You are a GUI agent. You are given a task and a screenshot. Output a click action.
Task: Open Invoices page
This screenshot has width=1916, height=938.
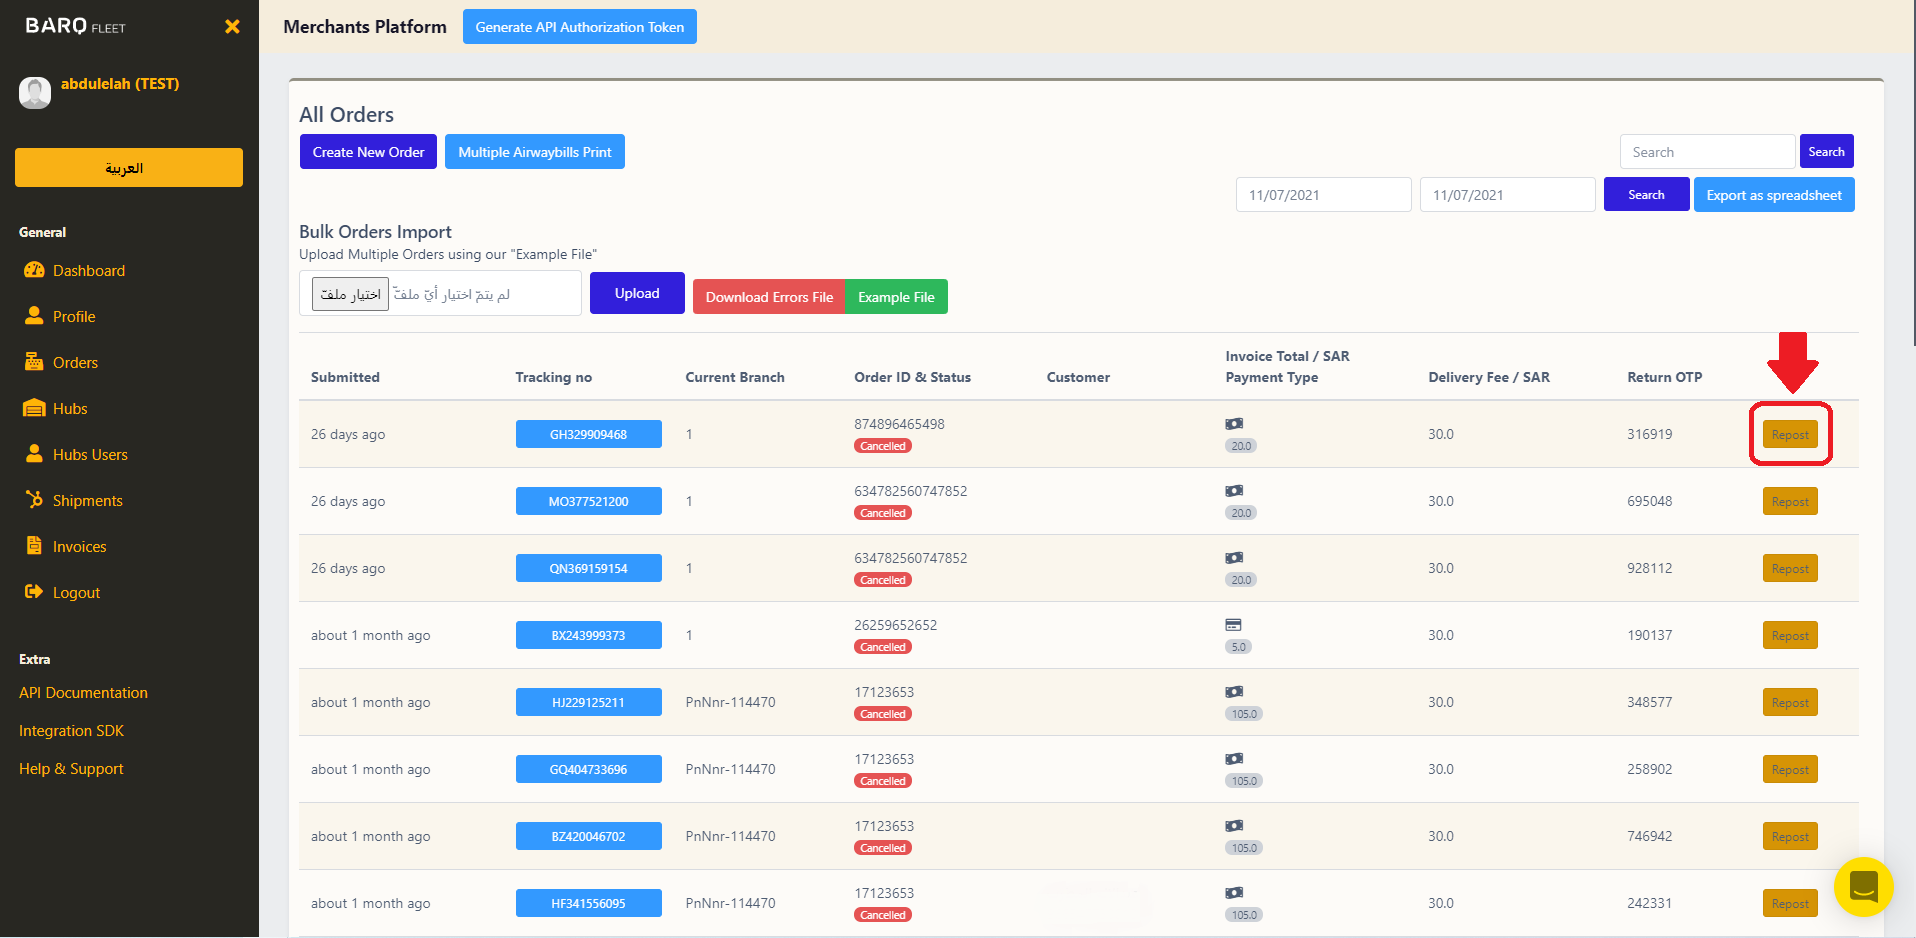pos(79,546)
